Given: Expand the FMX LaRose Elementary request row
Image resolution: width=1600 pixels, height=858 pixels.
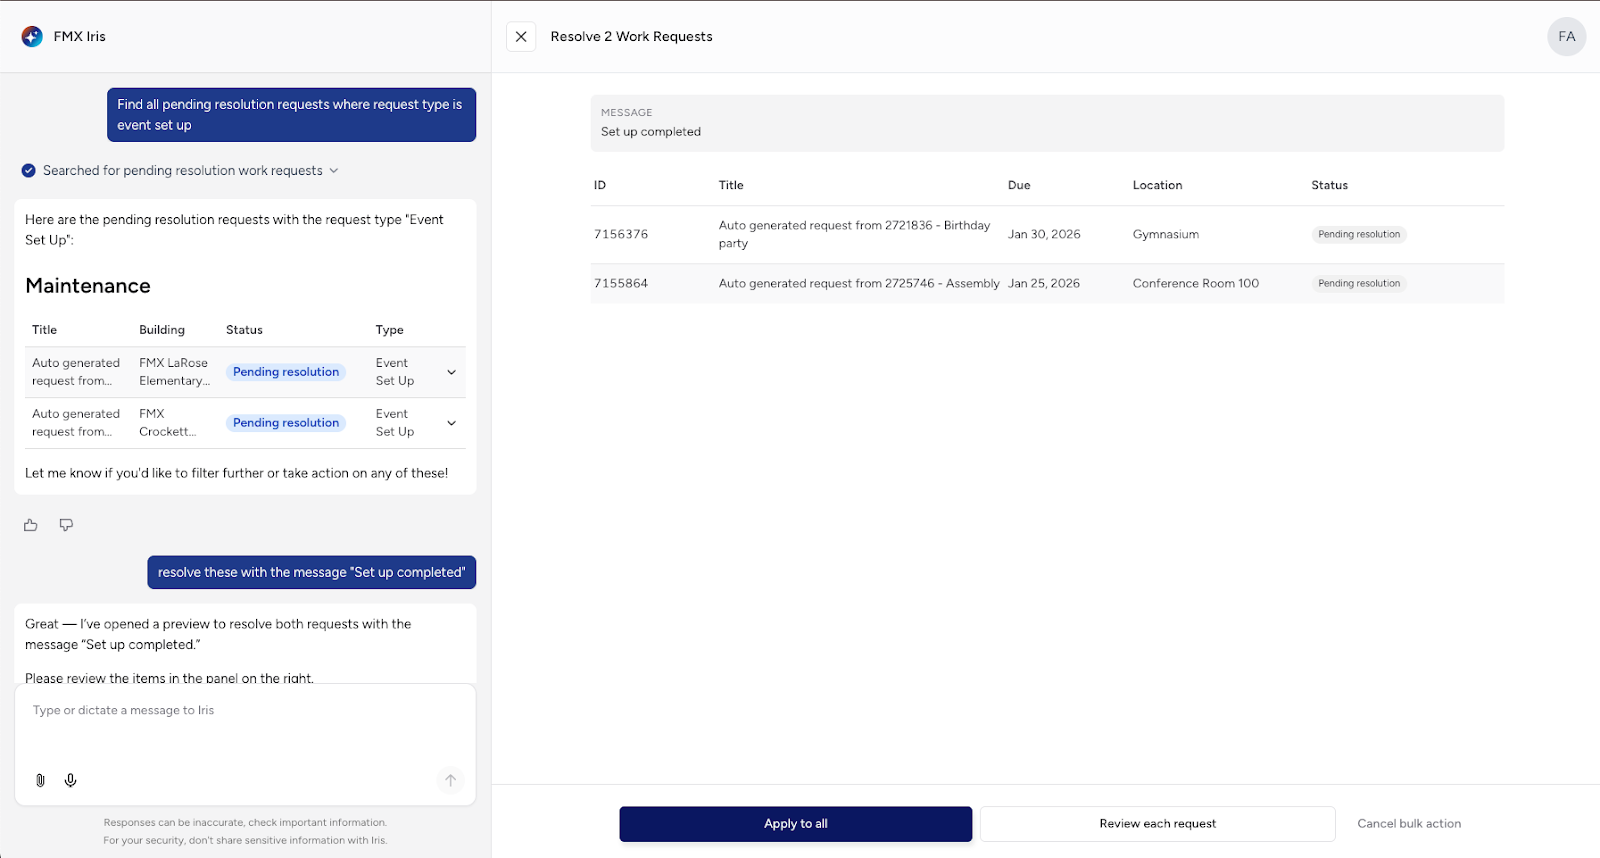Looking at the screenshot, I should tap(451, 372).
